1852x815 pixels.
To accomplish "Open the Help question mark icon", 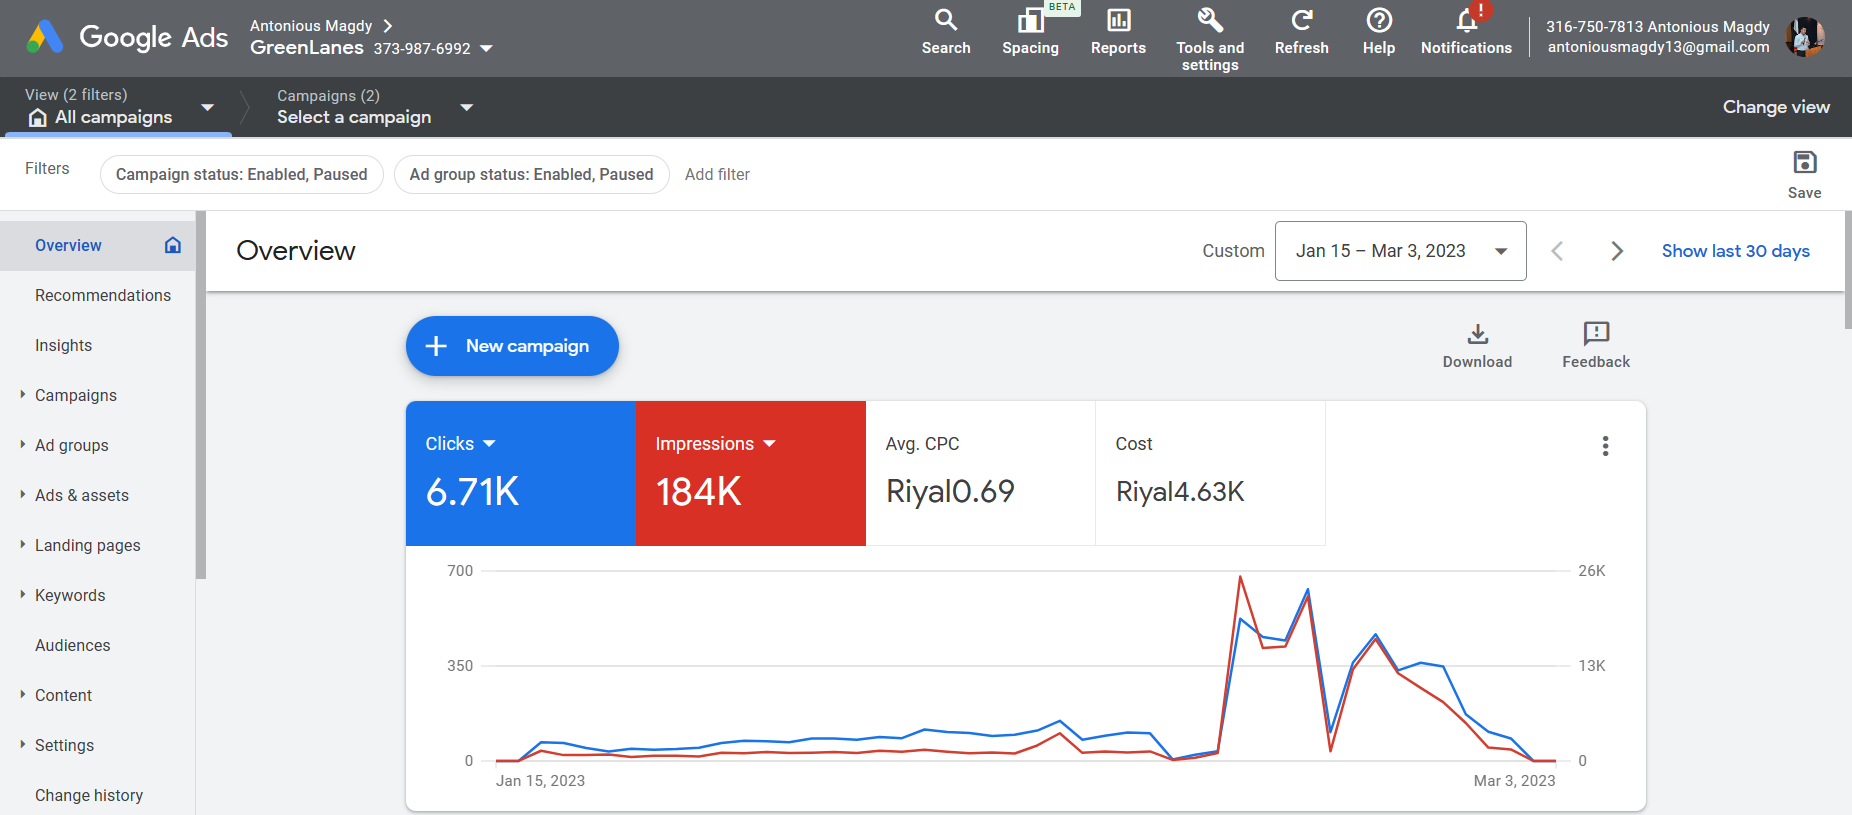I will 1378,21.
